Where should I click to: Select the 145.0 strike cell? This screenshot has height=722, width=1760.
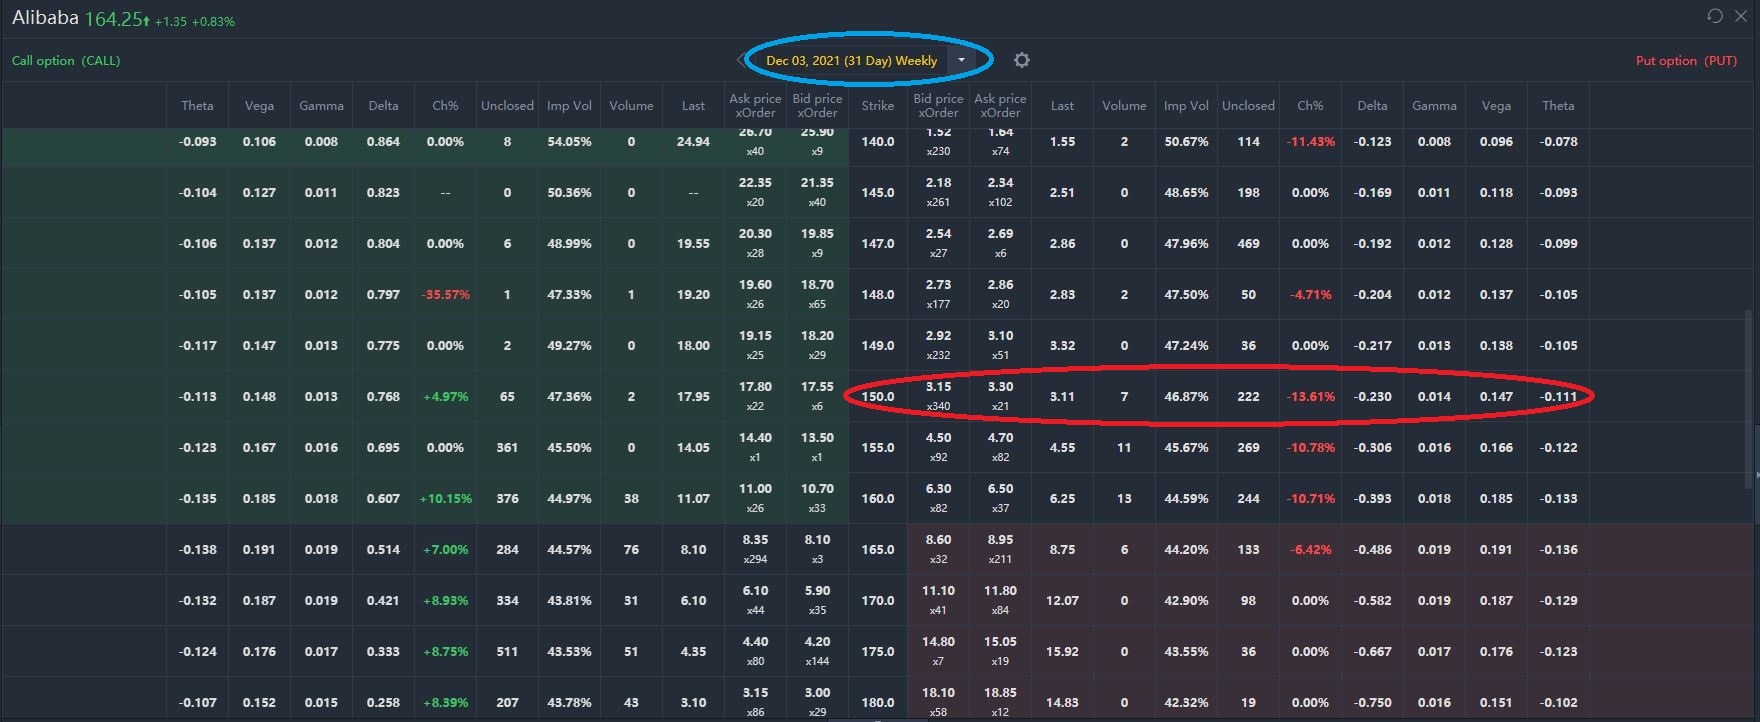[878, 193]
